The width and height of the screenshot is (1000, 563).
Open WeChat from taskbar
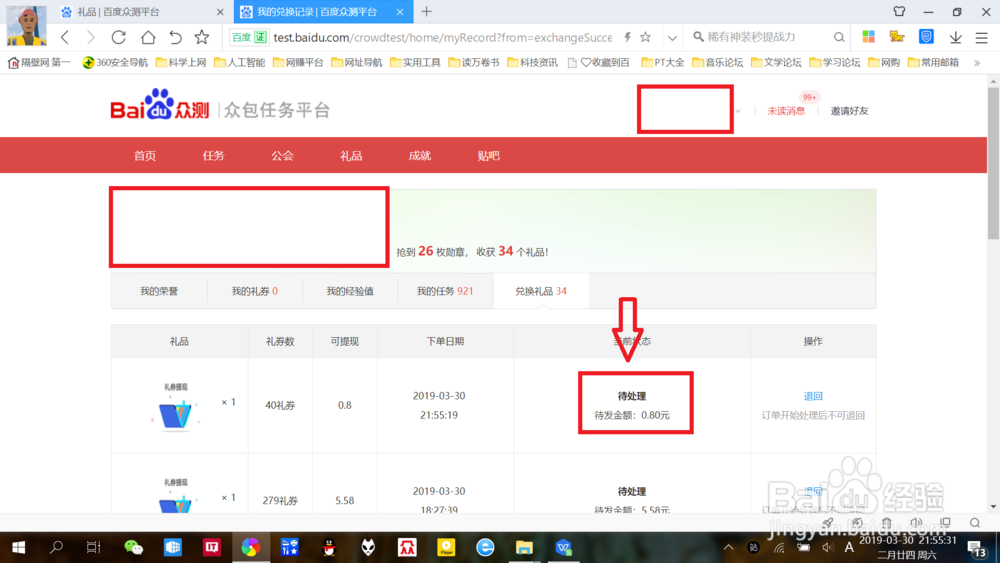tap(133, 547)
